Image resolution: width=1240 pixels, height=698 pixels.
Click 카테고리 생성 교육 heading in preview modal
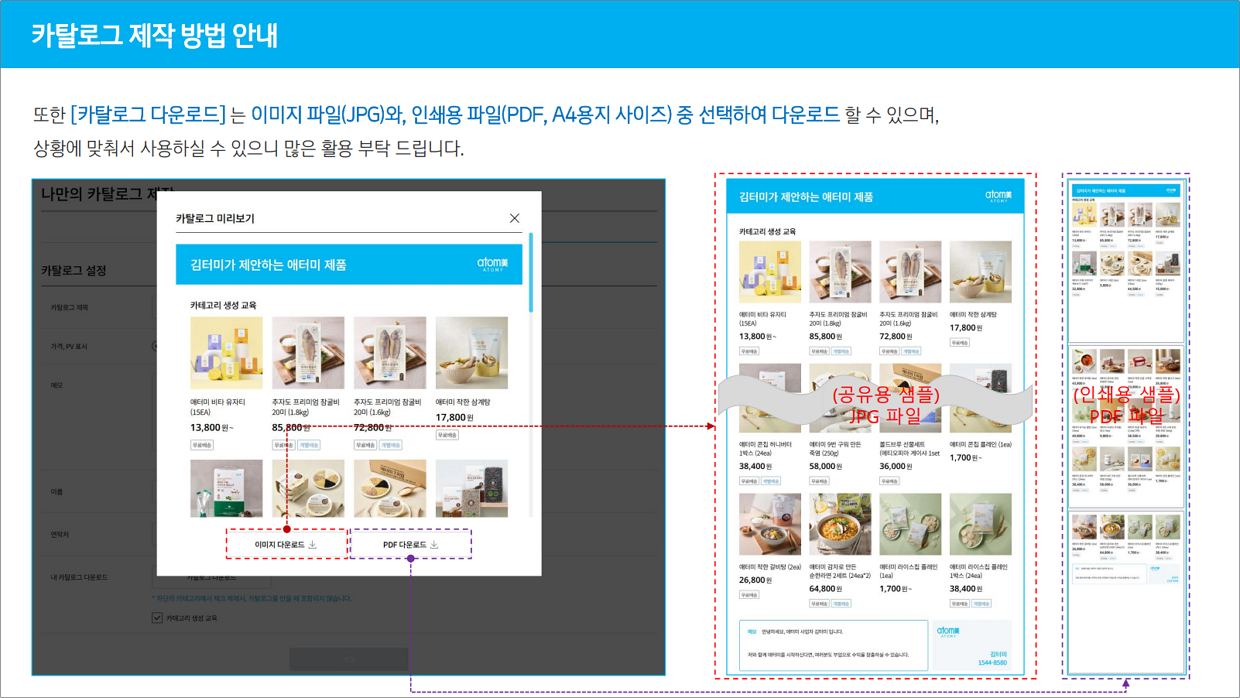[223, 305]
